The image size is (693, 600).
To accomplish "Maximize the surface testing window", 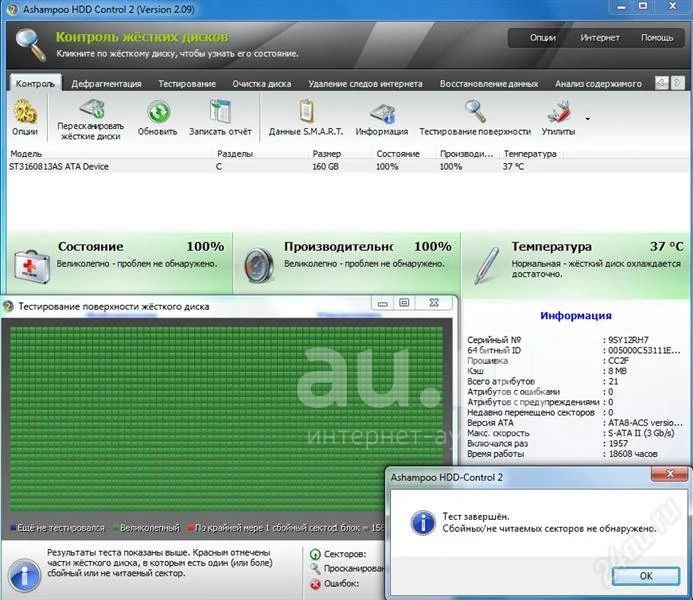I will 404,303.
